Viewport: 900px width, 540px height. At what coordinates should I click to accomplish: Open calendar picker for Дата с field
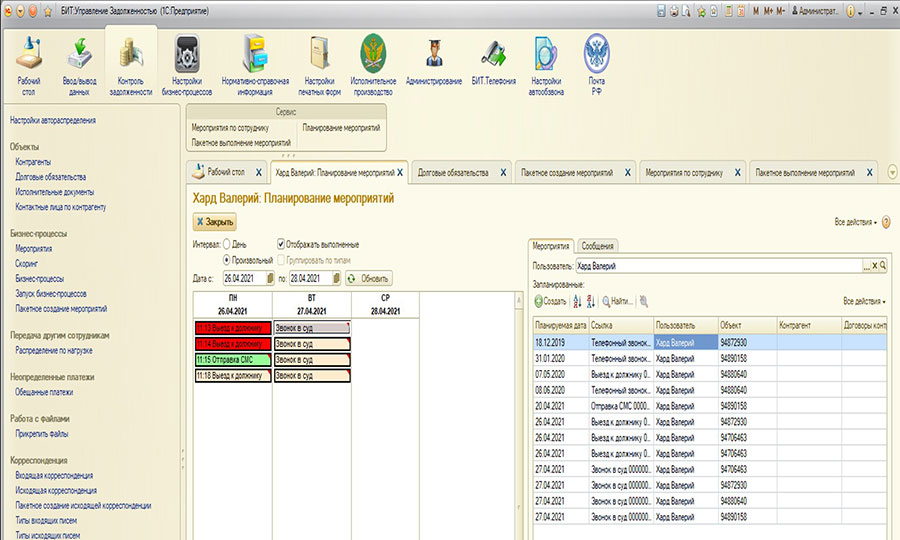tap(269, 278)
